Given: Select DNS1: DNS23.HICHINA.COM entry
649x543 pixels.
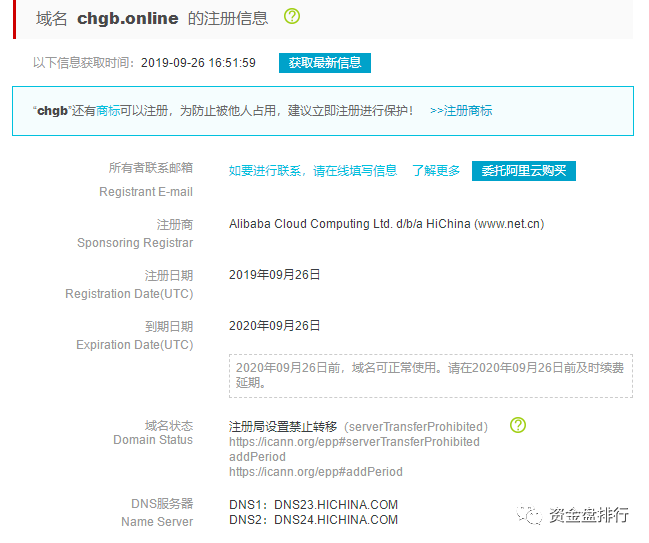Looking at the screenshot, I should 313,505.
